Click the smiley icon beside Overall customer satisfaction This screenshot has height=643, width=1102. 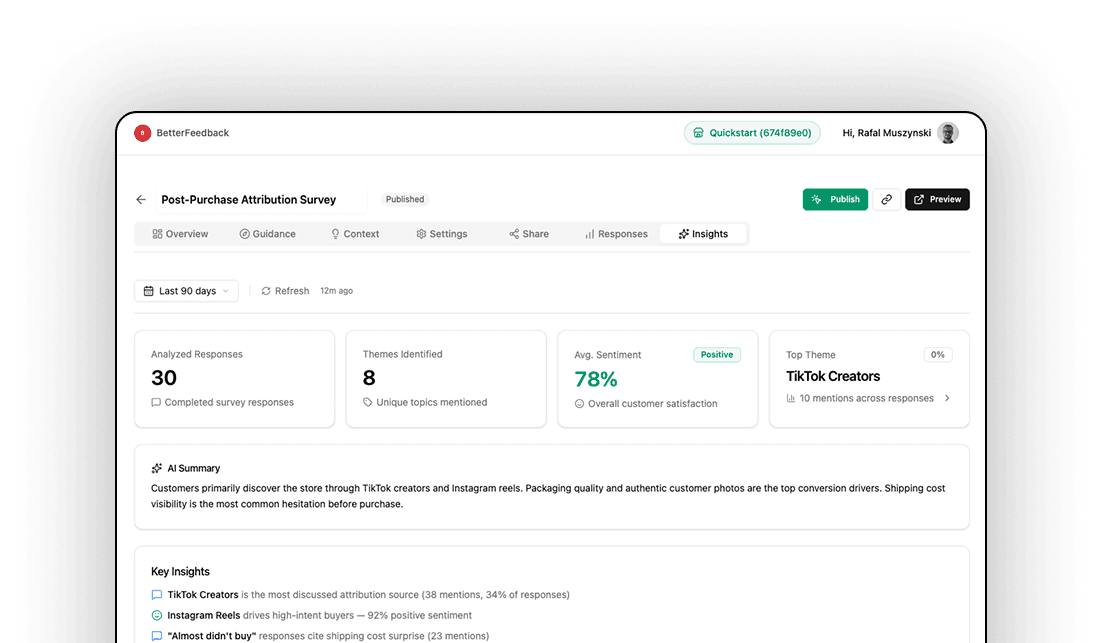tap(579, 404)
